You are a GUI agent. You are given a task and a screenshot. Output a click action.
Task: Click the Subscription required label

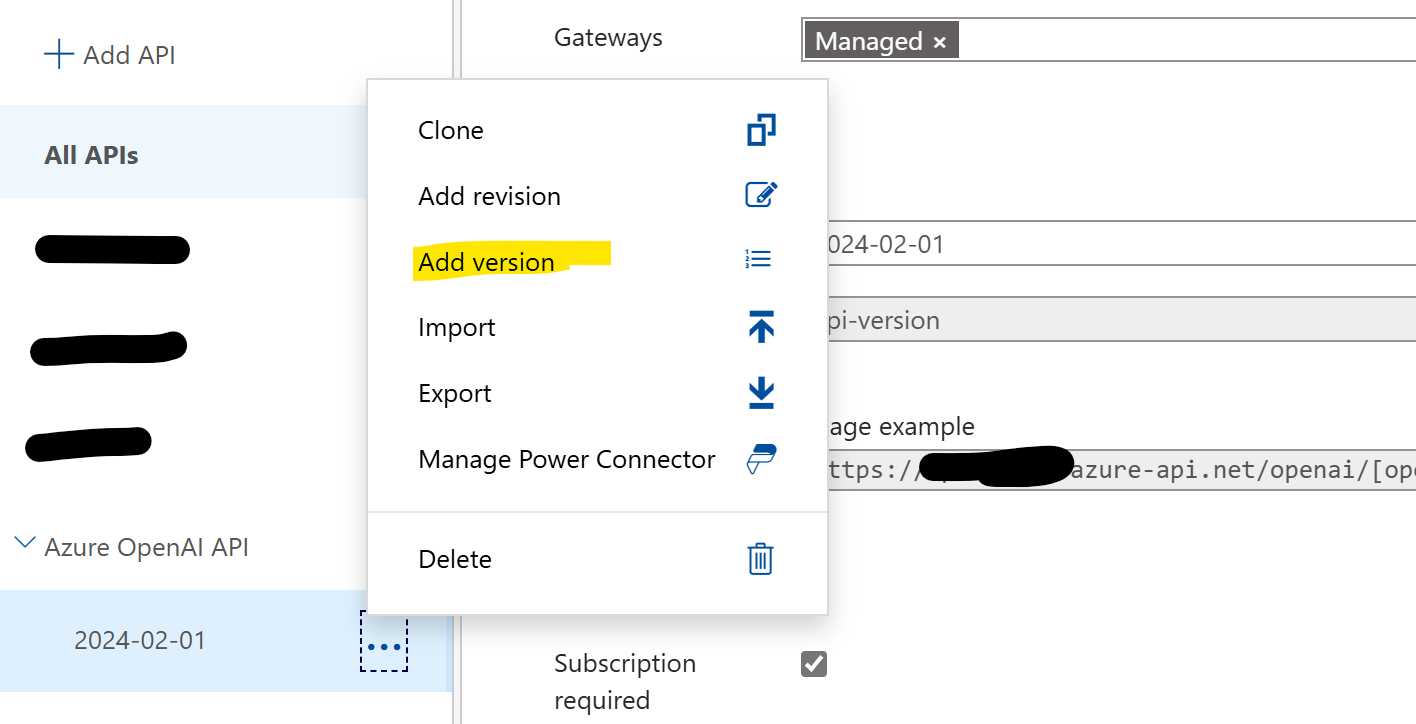click(x=625, y=681)
